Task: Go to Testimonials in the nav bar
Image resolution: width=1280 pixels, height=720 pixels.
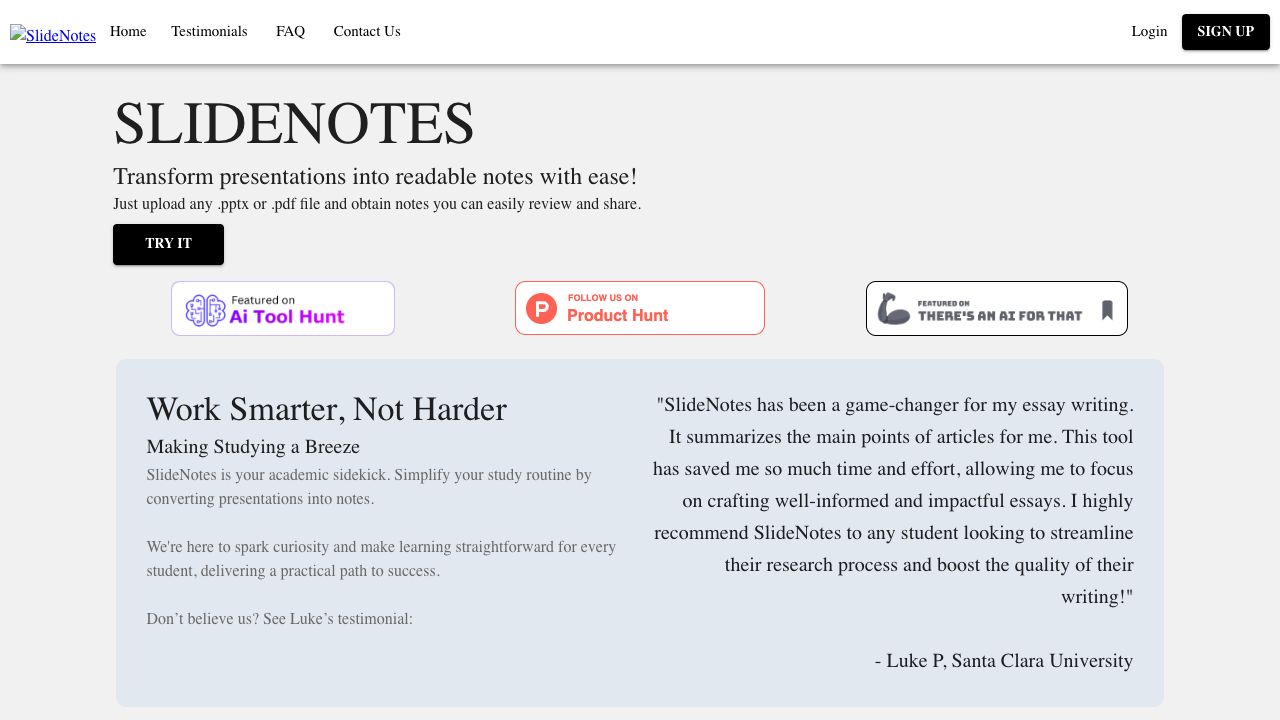Action: (x=209, y=32)
